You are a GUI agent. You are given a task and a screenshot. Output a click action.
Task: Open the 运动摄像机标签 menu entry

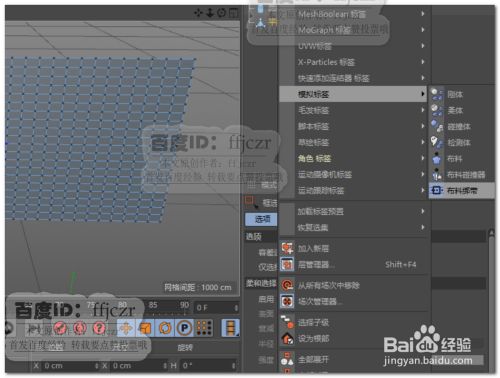point(353,174)
